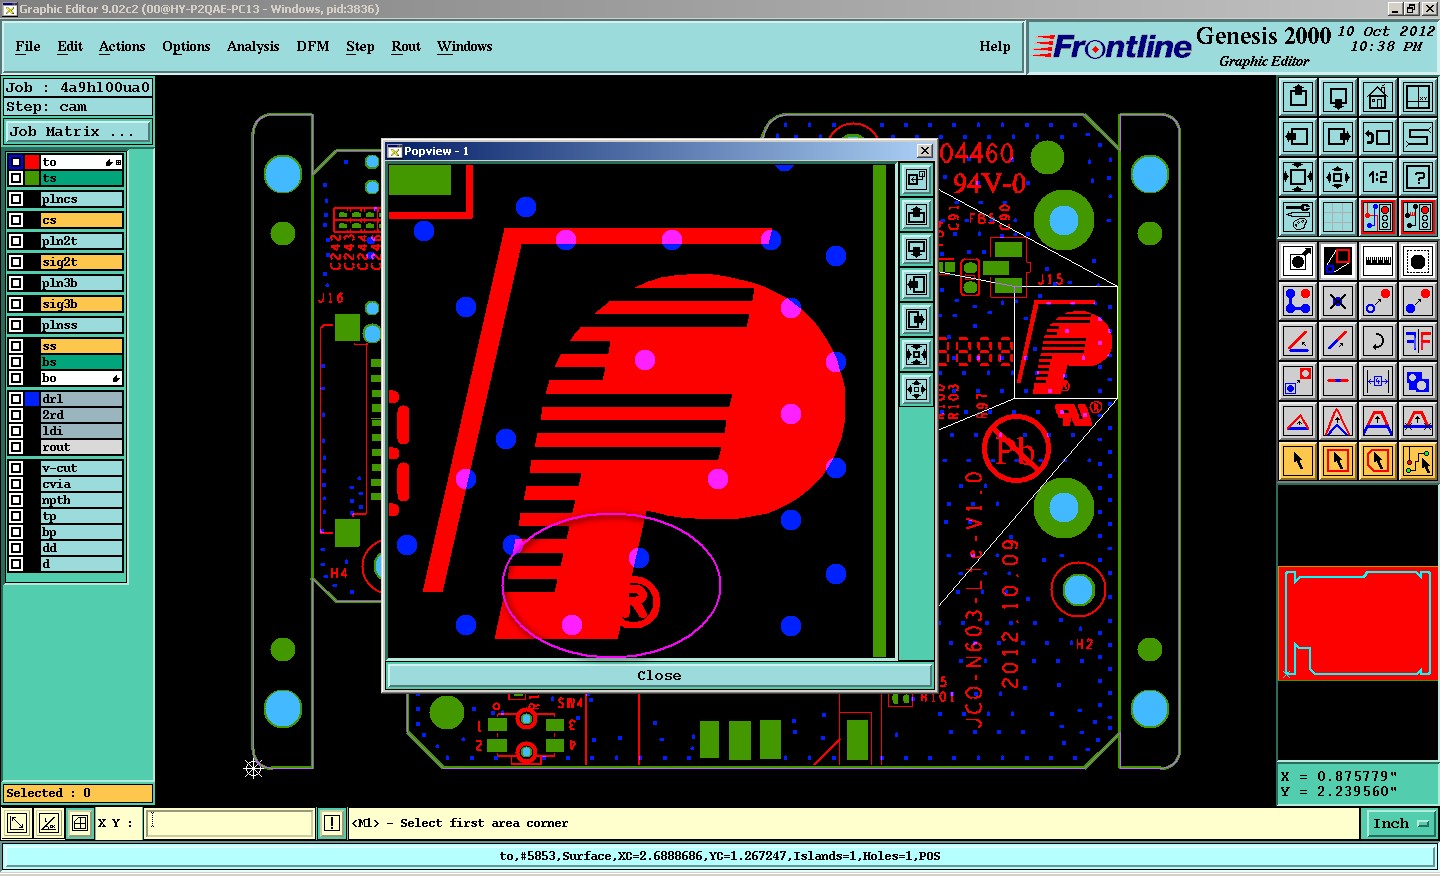
Task: Click the 1:2 scale icon
Action: [x=1378, y=177]
